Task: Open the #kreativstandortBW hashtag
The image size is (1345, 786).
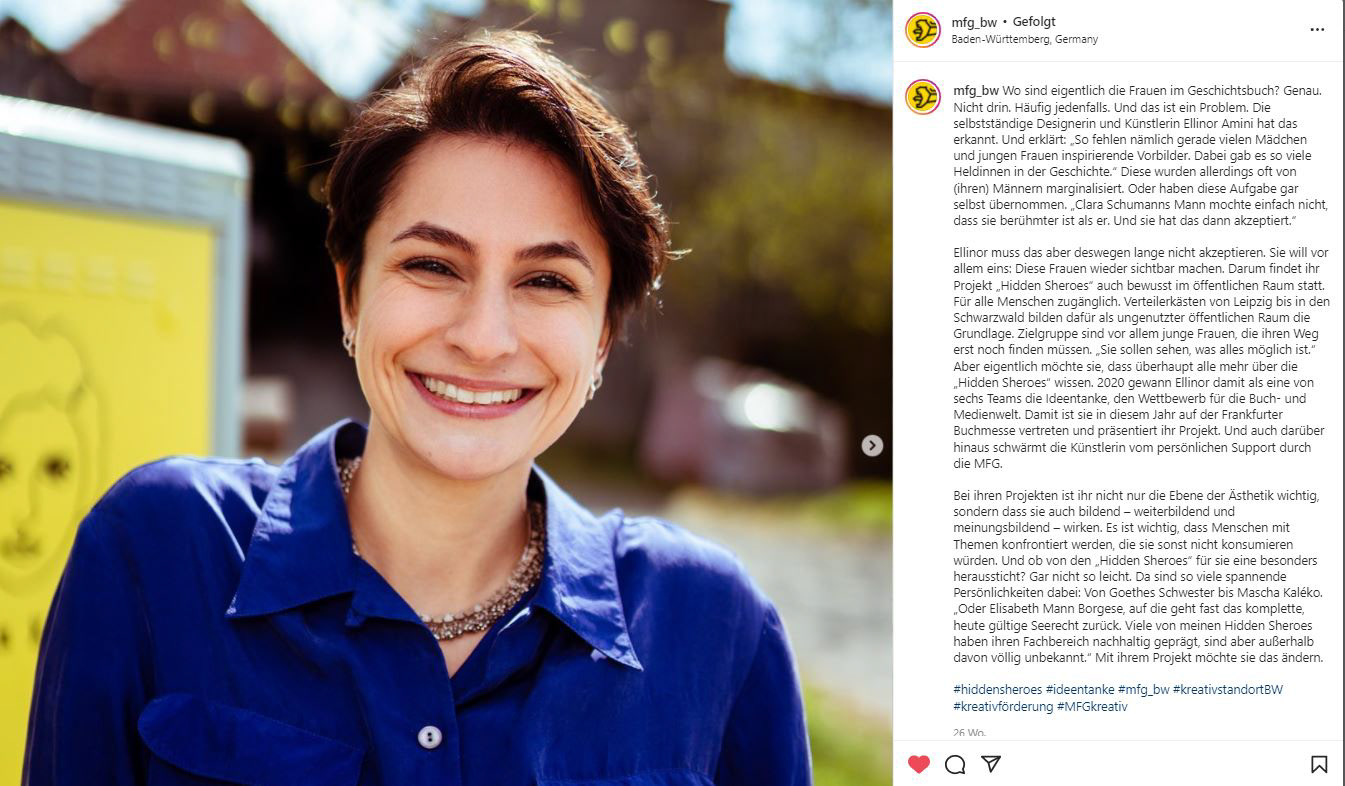Action: click(1227, 690)
